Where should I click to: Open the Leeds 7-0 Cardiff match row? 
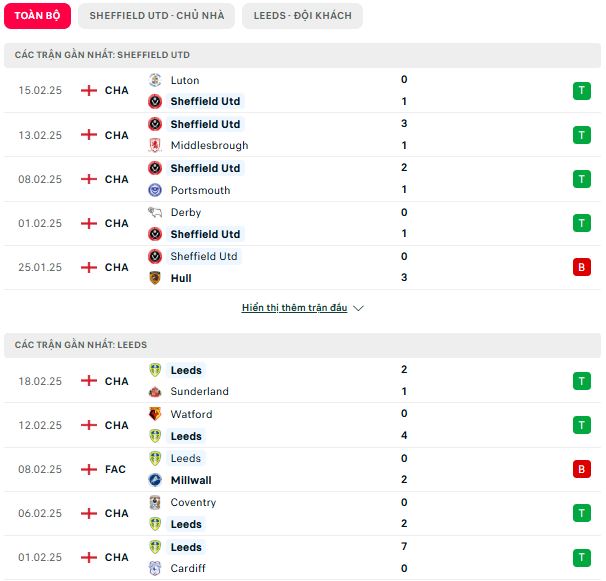(x=302, y=557)
